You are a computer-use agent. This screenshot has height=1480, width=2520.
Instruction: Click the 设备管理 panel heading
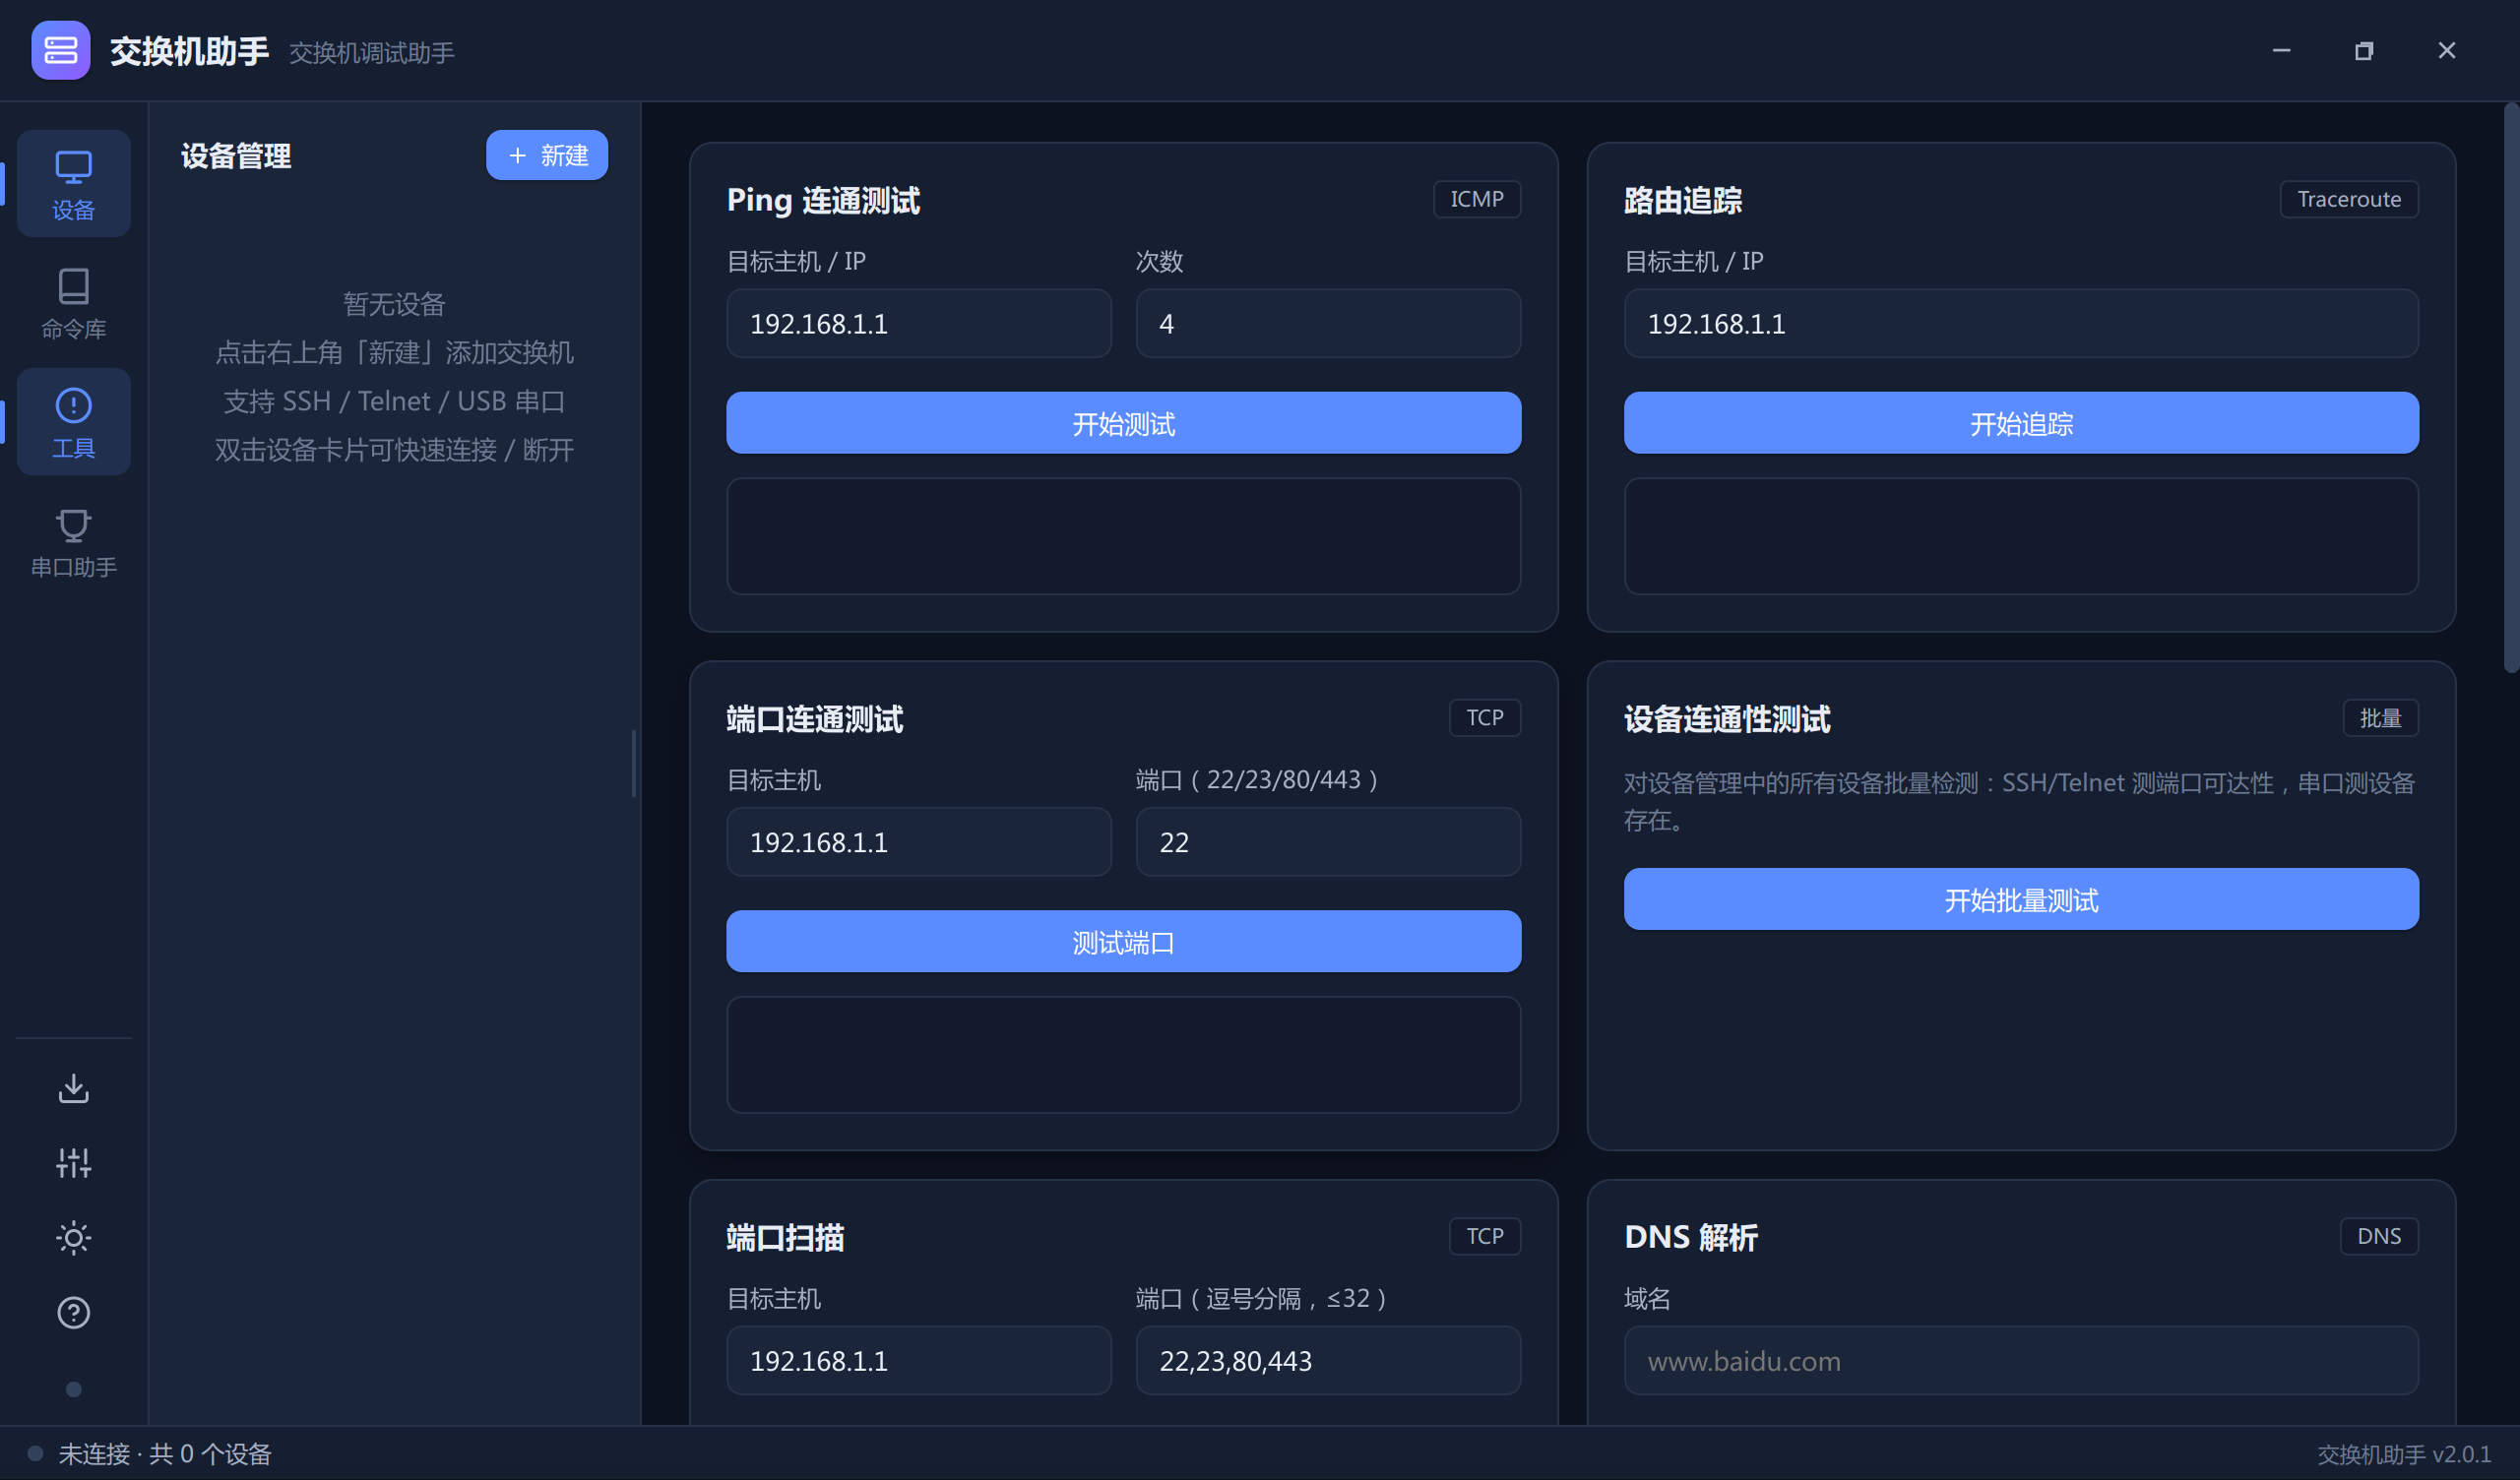click(236, 156)
